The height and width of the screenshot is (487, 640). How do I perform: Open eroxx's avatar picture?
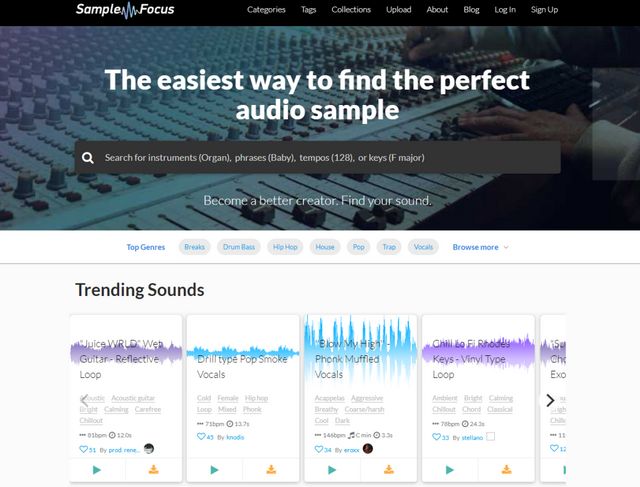point(368,449)
